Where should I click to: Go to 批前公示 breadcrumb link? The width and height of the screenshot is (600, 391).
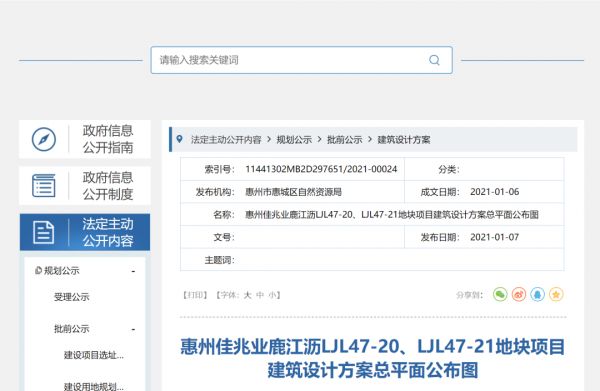click(344, 140)
